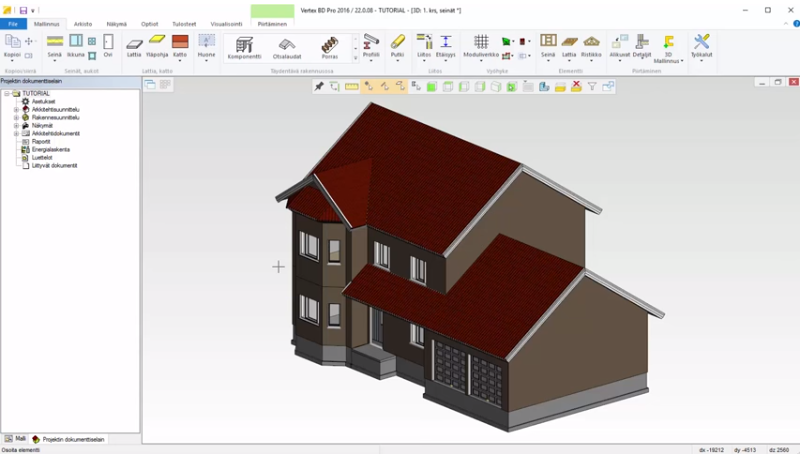Open the File menu

13,23
